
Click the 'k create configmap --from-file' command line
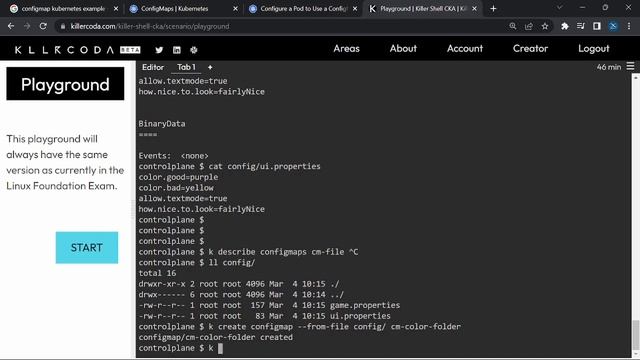point(300,327)
